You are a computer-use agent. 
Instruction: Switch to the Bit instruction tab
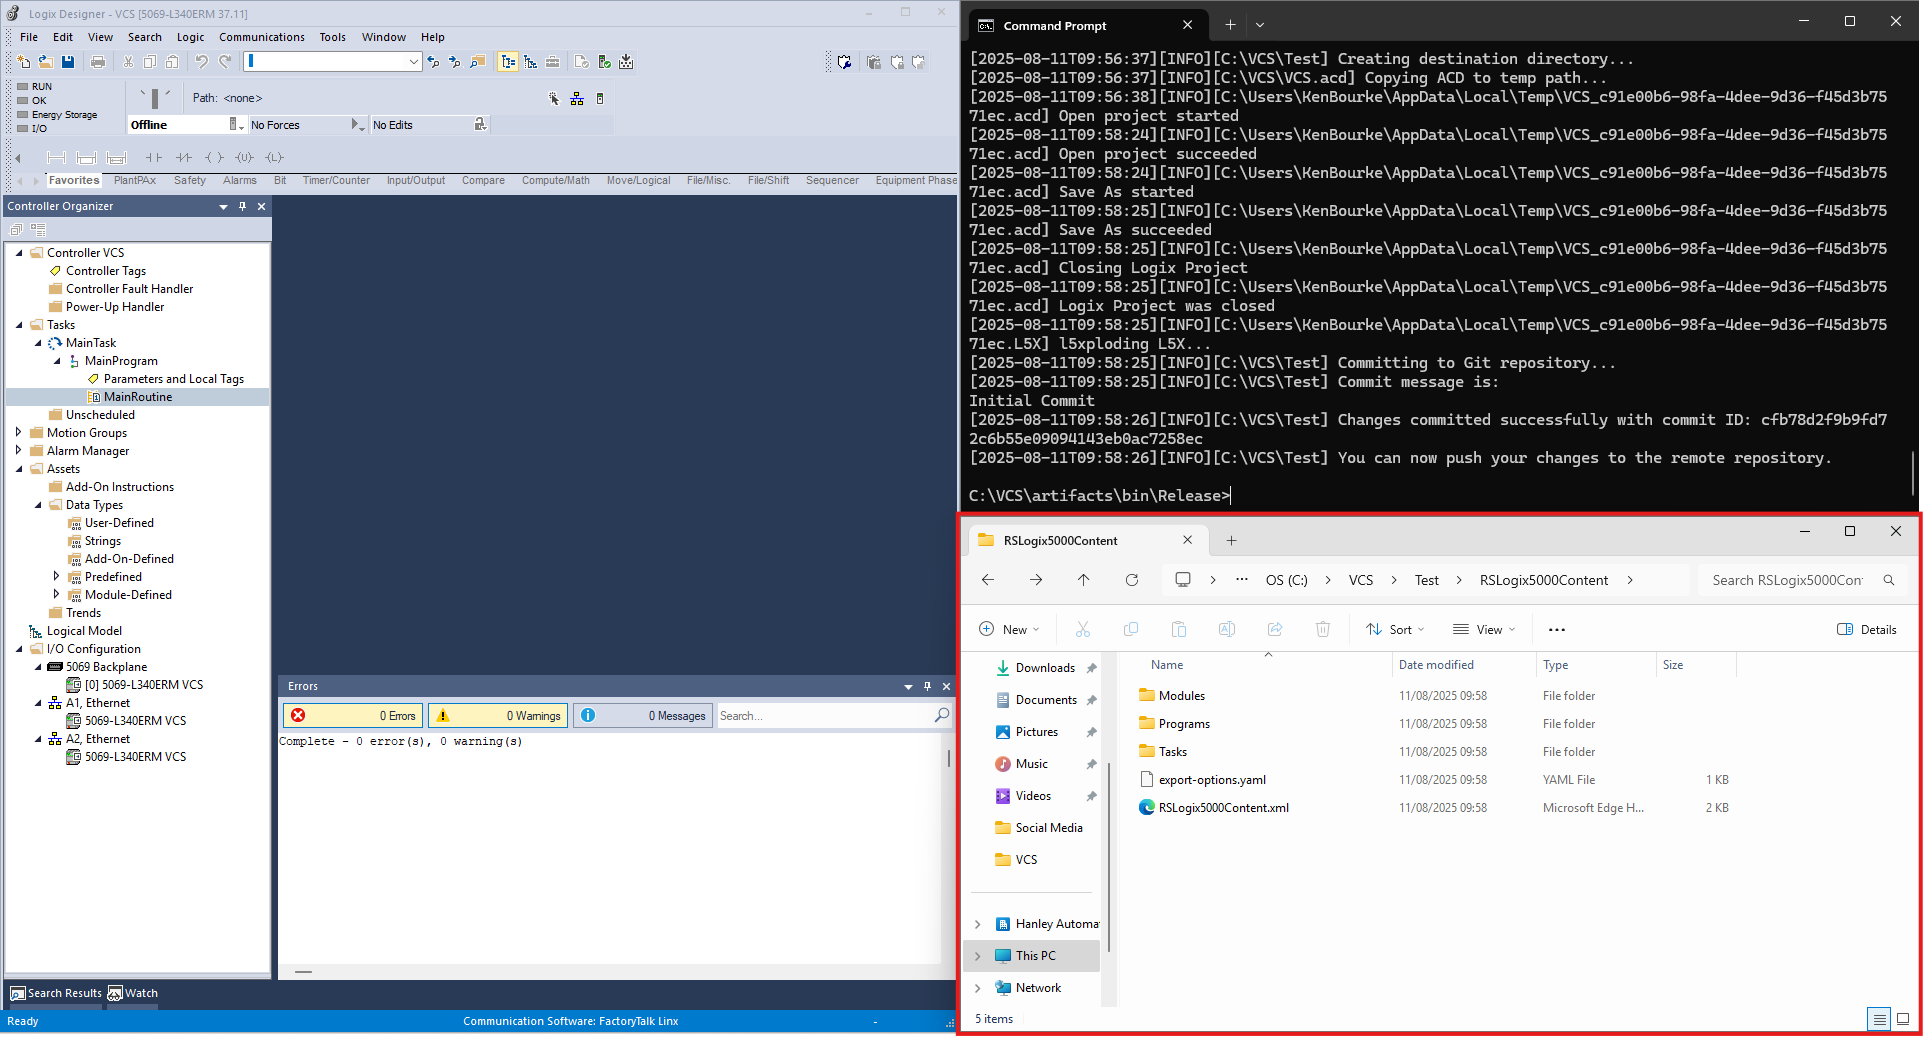280,181
